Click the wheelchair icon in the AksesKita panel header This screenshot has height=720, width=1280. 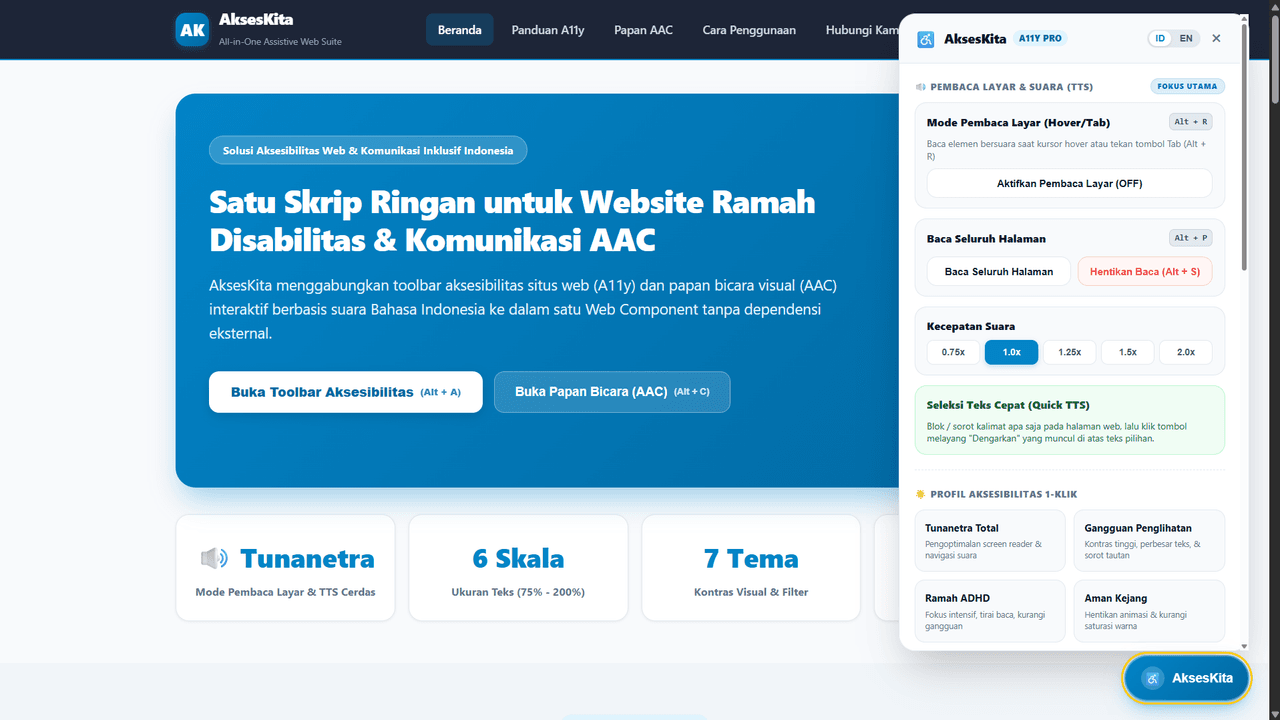point(926,39)
